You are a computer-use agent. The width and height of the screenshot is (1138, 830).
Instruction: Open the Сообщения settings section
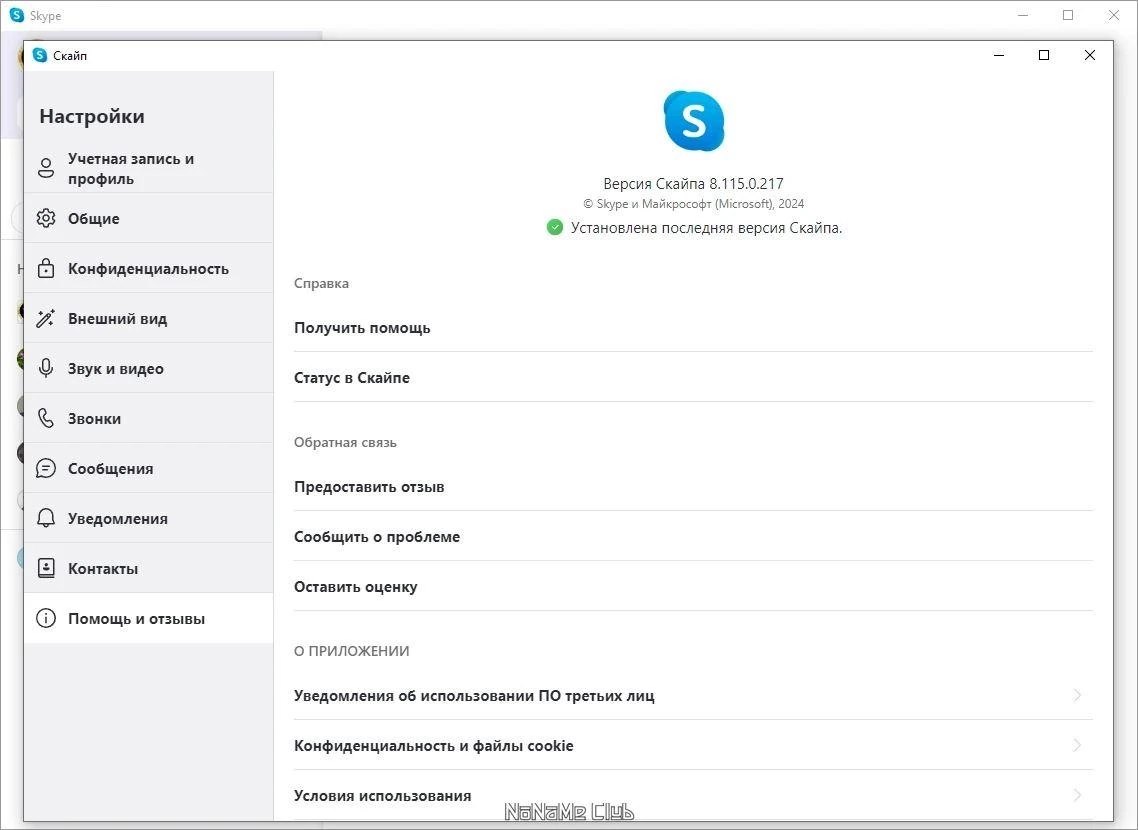[x=149, y=469]
